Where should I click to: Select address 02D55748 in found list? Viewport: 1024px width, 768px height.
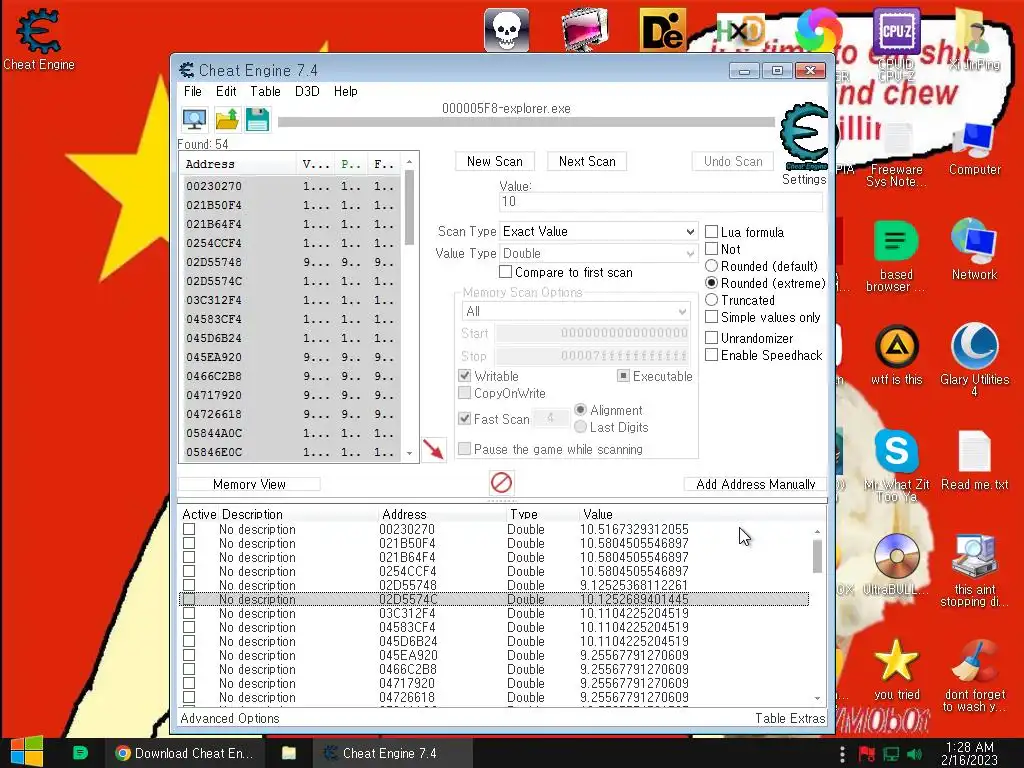[x=291, y=262]
